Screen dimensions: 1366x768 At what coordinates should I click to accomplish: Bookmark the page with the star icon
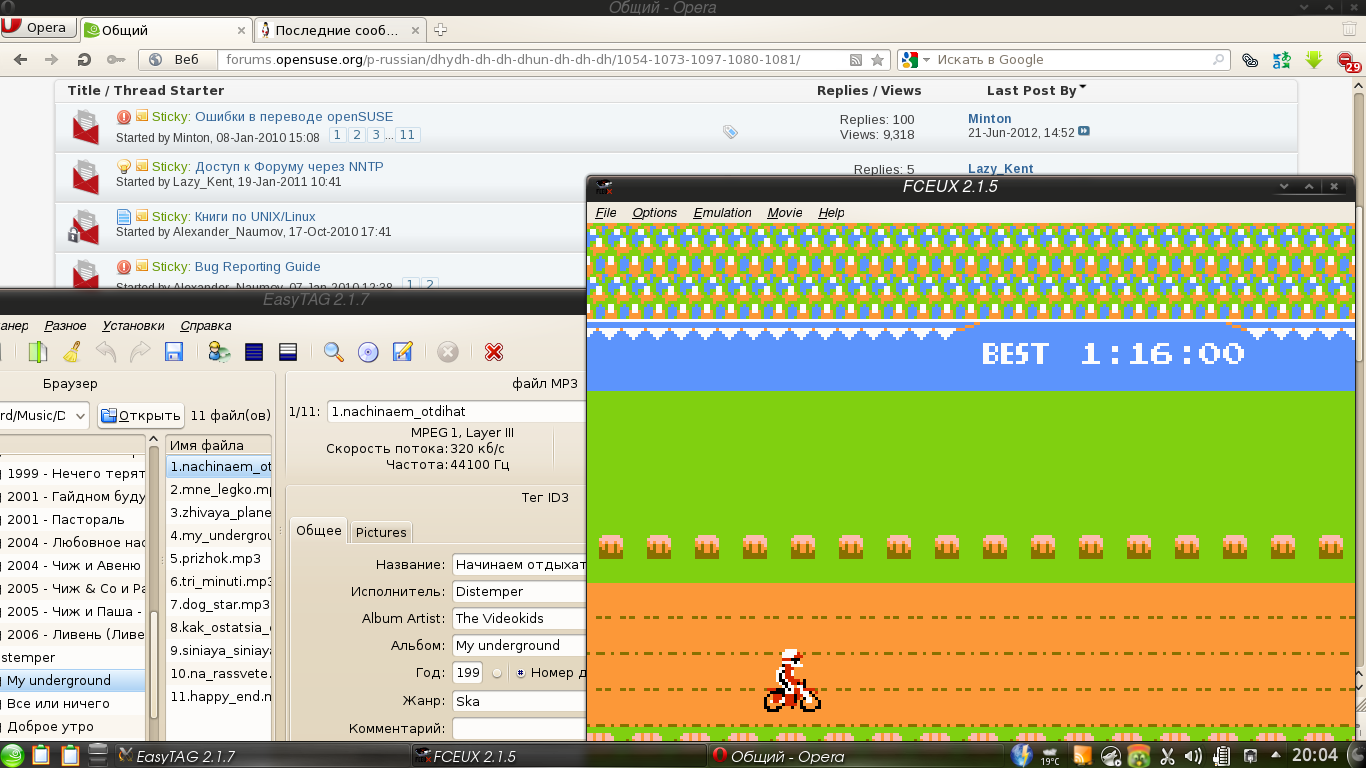tap(878, 60)
